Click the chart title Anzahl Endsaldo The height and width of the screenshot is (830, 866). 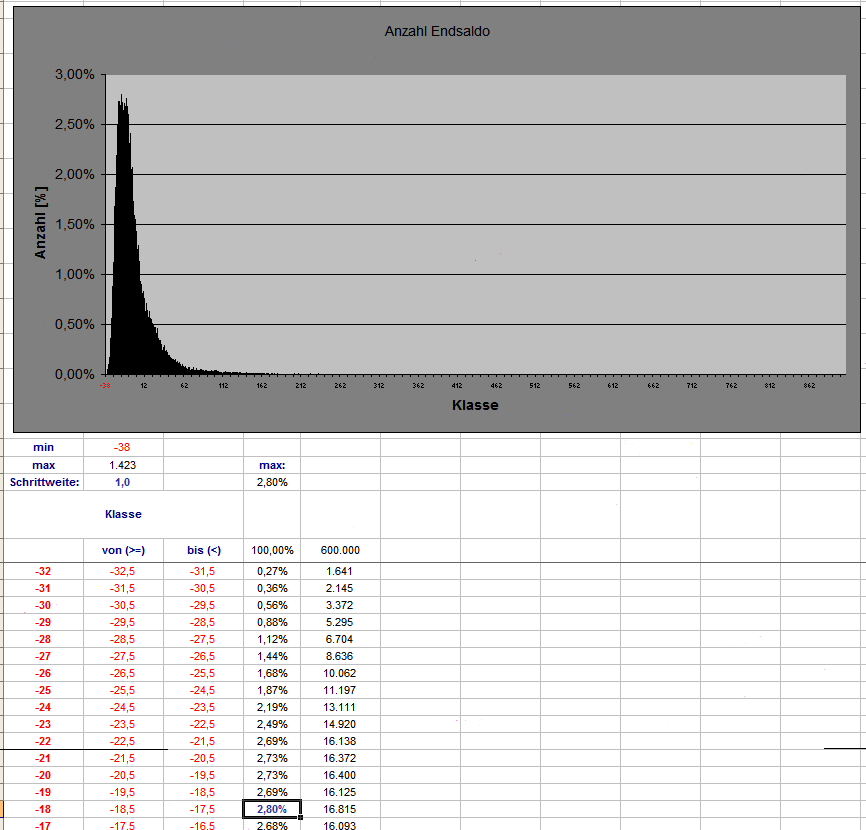[437, 31]
